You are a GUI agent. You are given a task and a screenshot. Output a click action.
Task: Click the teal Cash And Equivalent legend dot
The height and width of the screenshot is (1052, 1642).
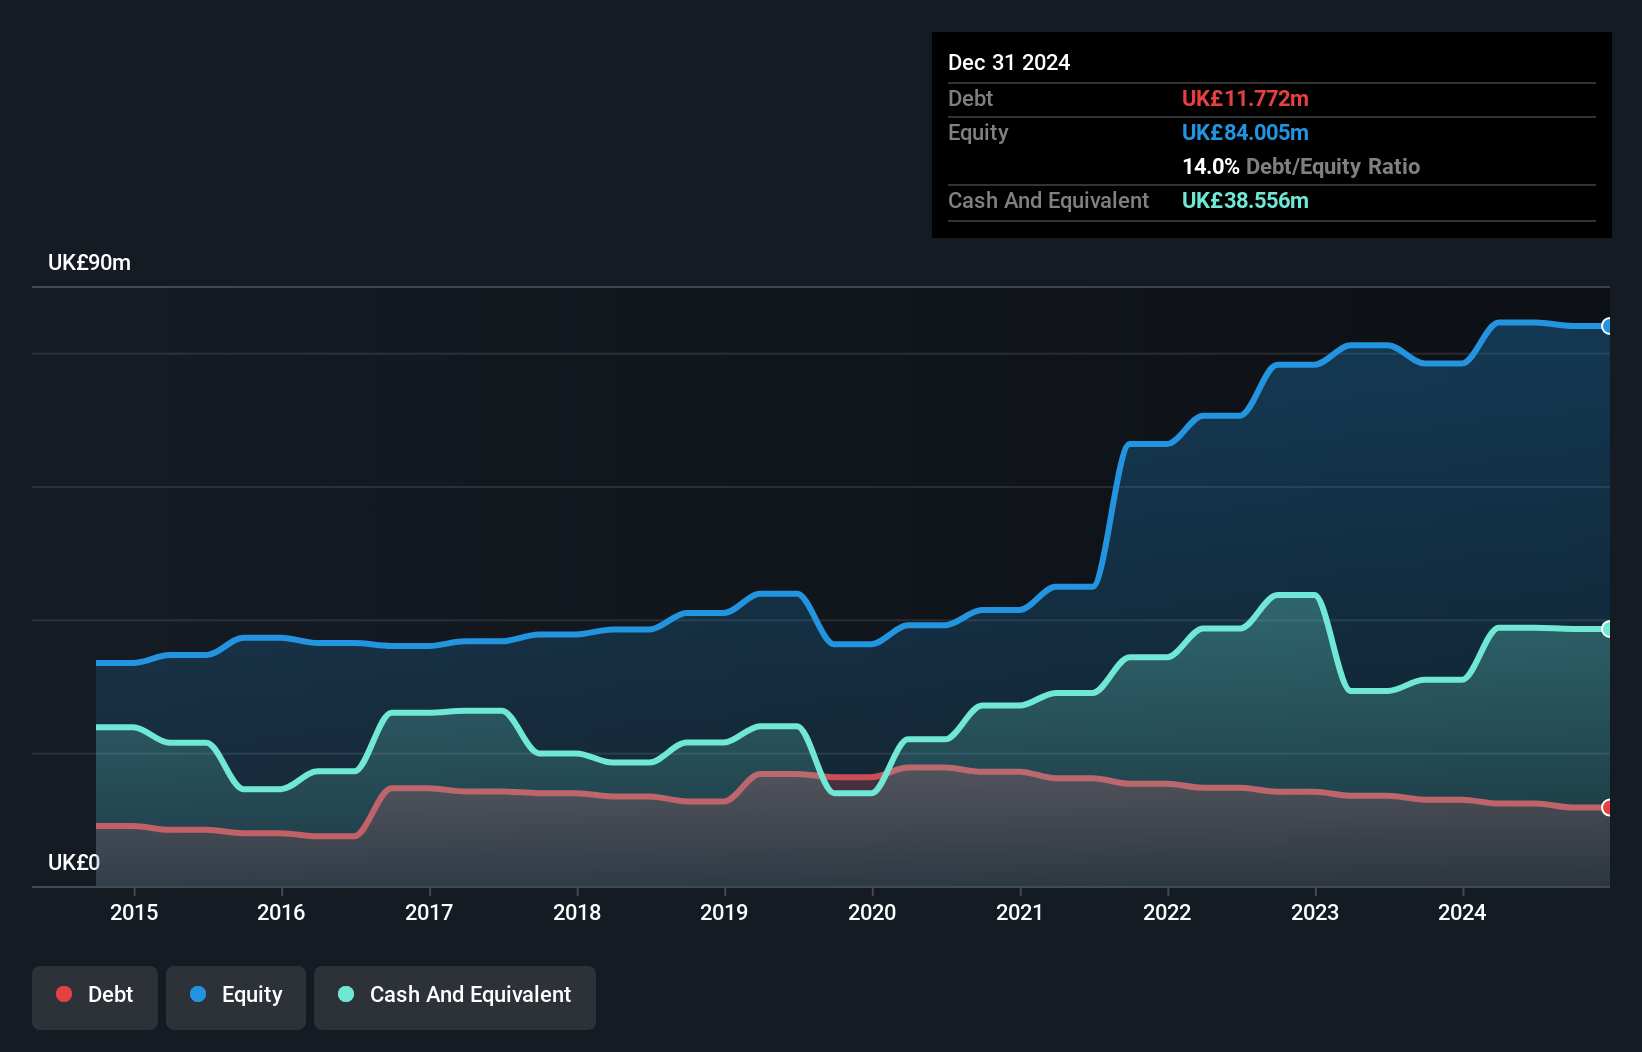346,994
